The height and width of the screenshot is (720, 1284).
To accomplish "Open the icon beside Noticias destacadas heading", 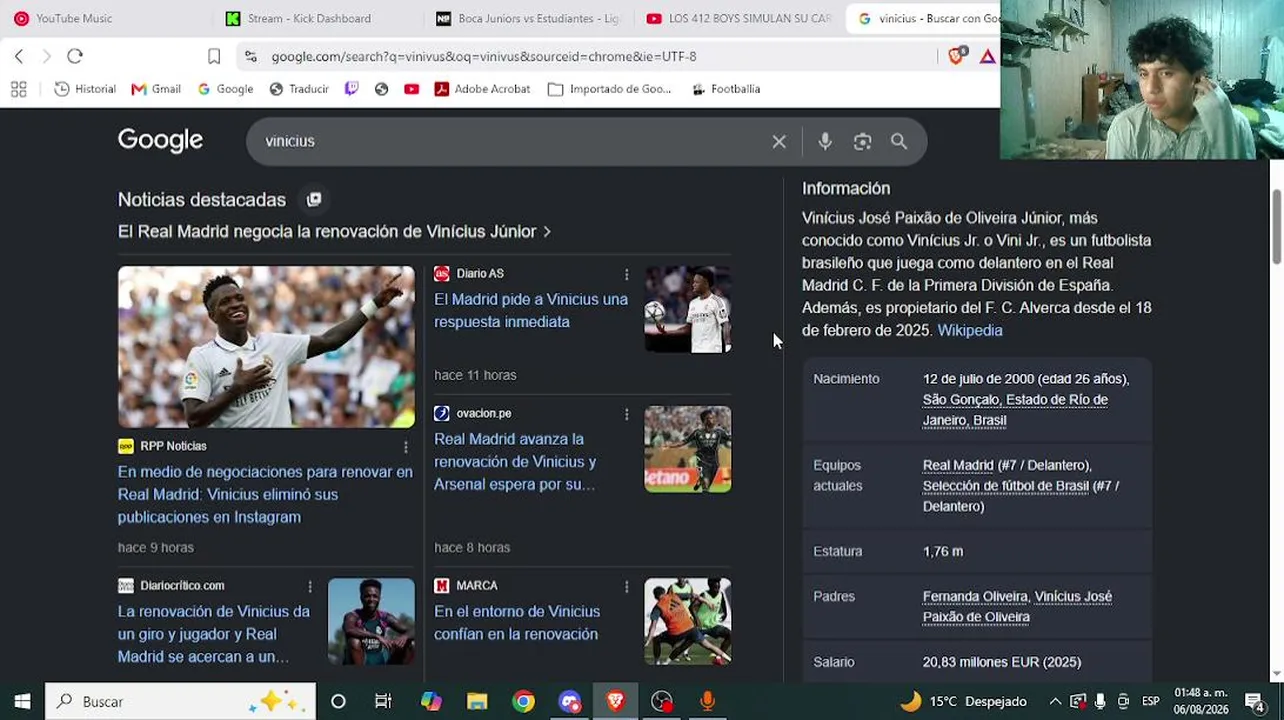I will tap(314, 200).
